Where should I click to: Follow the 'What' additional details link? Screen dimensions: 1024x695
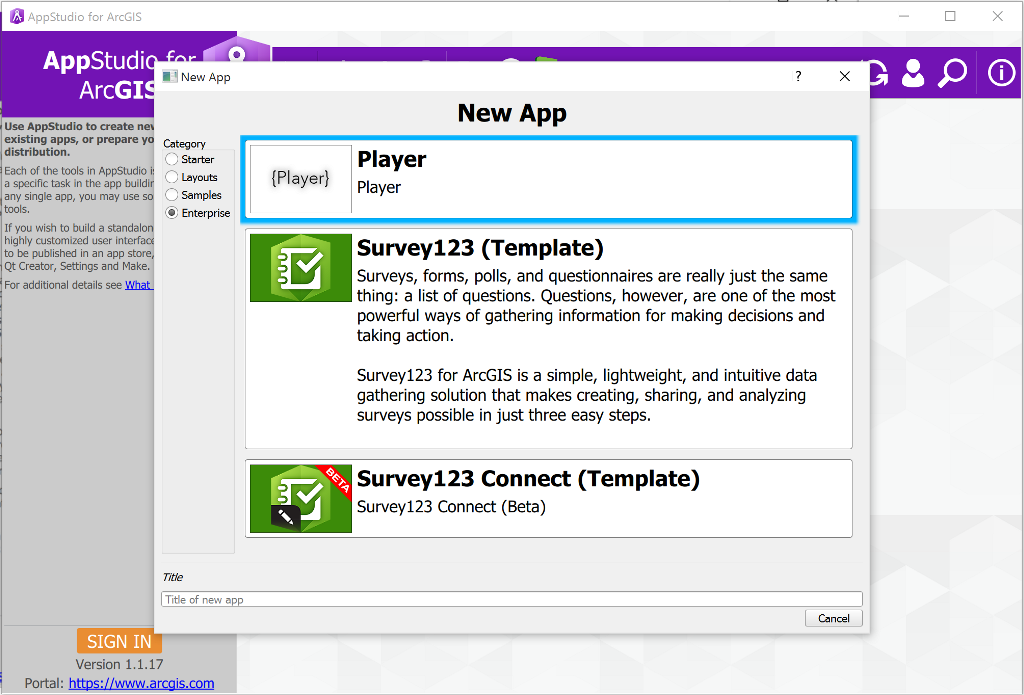coord(138,285)
